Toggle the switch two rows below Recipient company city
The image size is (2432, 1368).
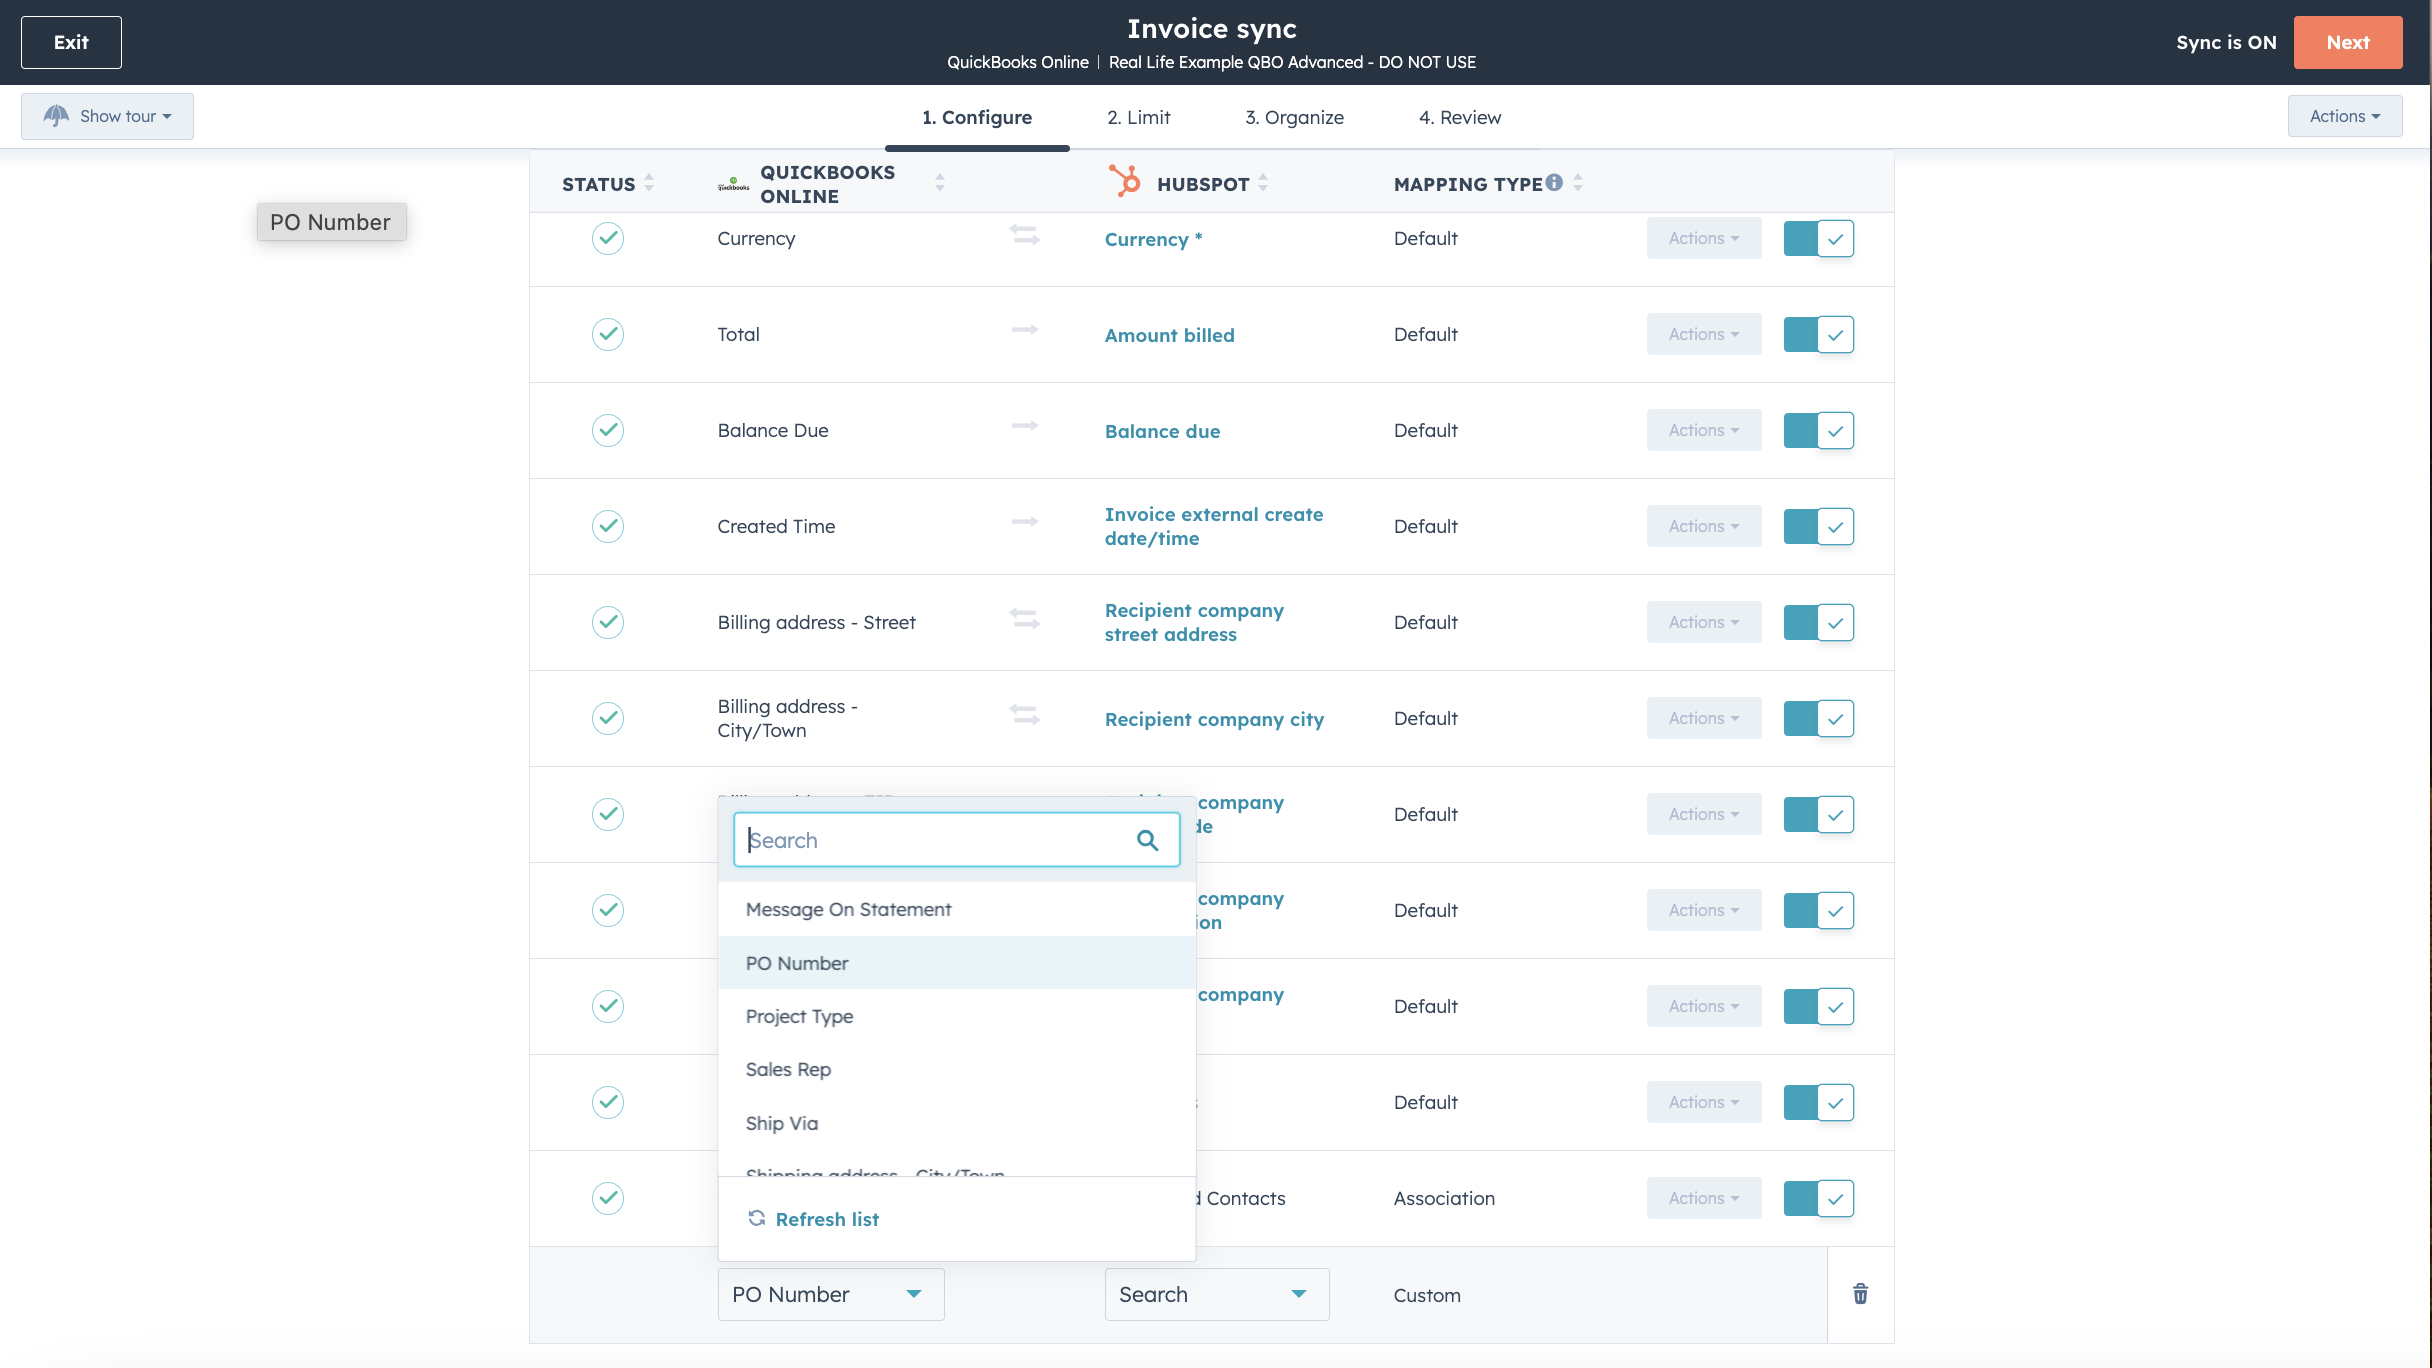coord(1819,910)
